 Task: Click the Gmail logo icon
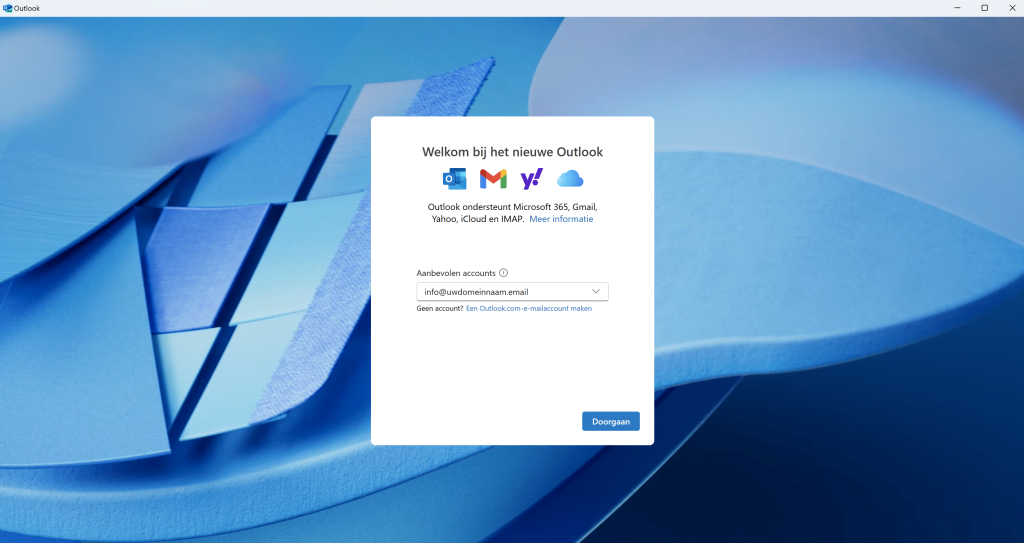pyautogui.click(x=493, y=179)
